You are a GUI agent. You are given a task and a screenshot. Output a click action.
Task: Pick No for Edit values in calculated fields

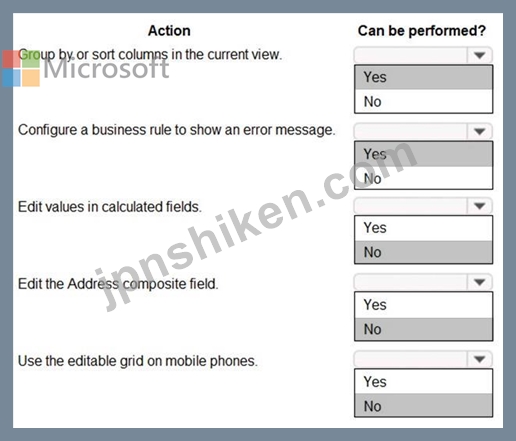(423, 252)
